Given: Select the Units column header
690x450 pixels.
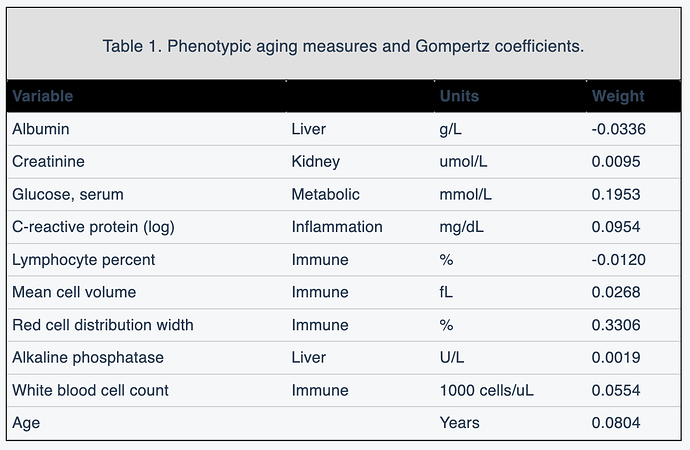Looking at the screenshot, I should point(459,96).
